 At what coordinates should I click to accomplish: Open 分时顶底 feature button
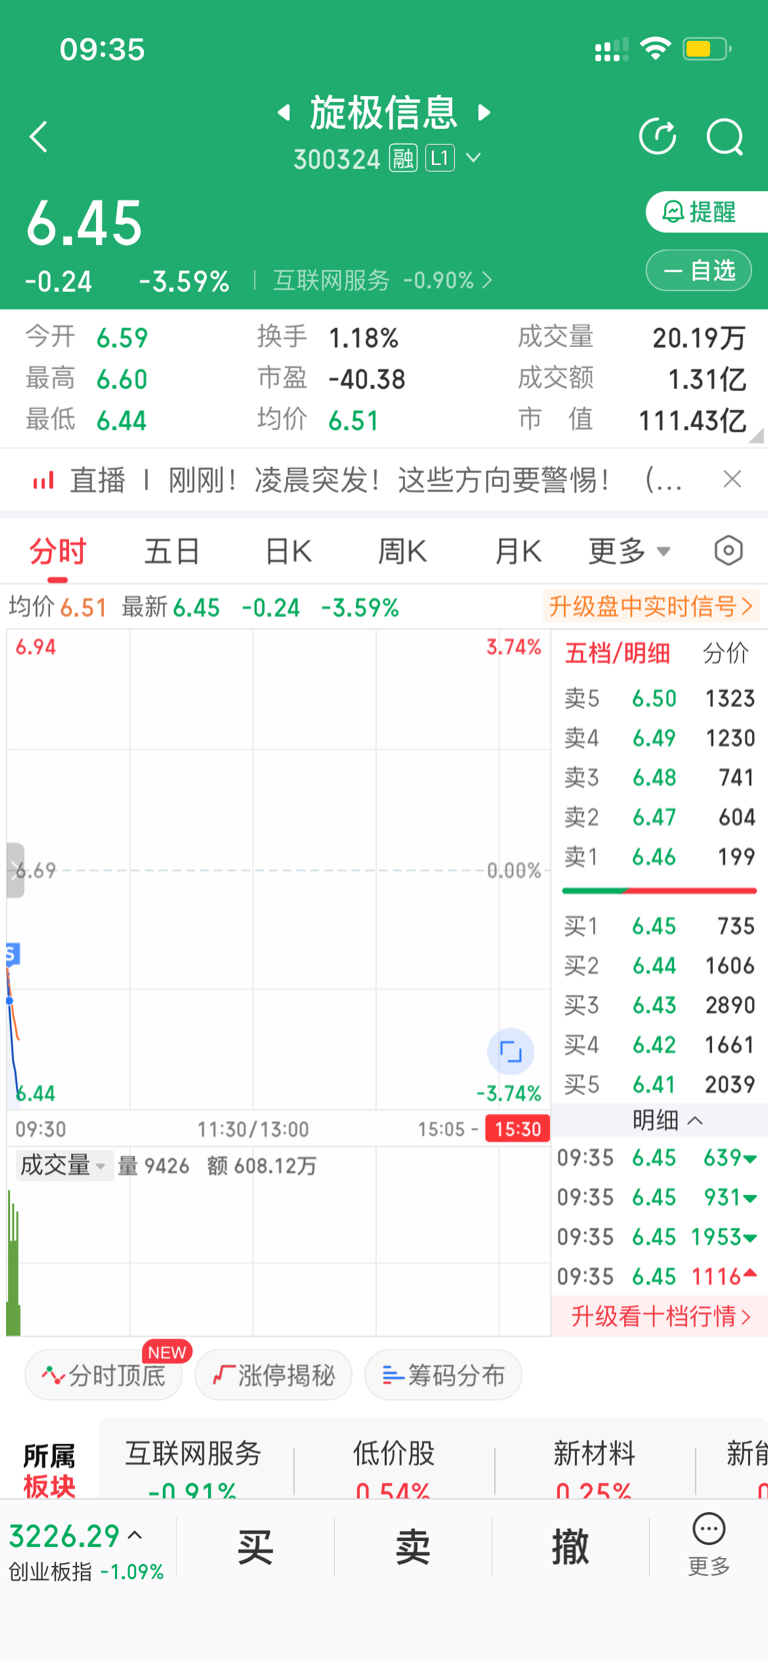tap(103, 1375)
